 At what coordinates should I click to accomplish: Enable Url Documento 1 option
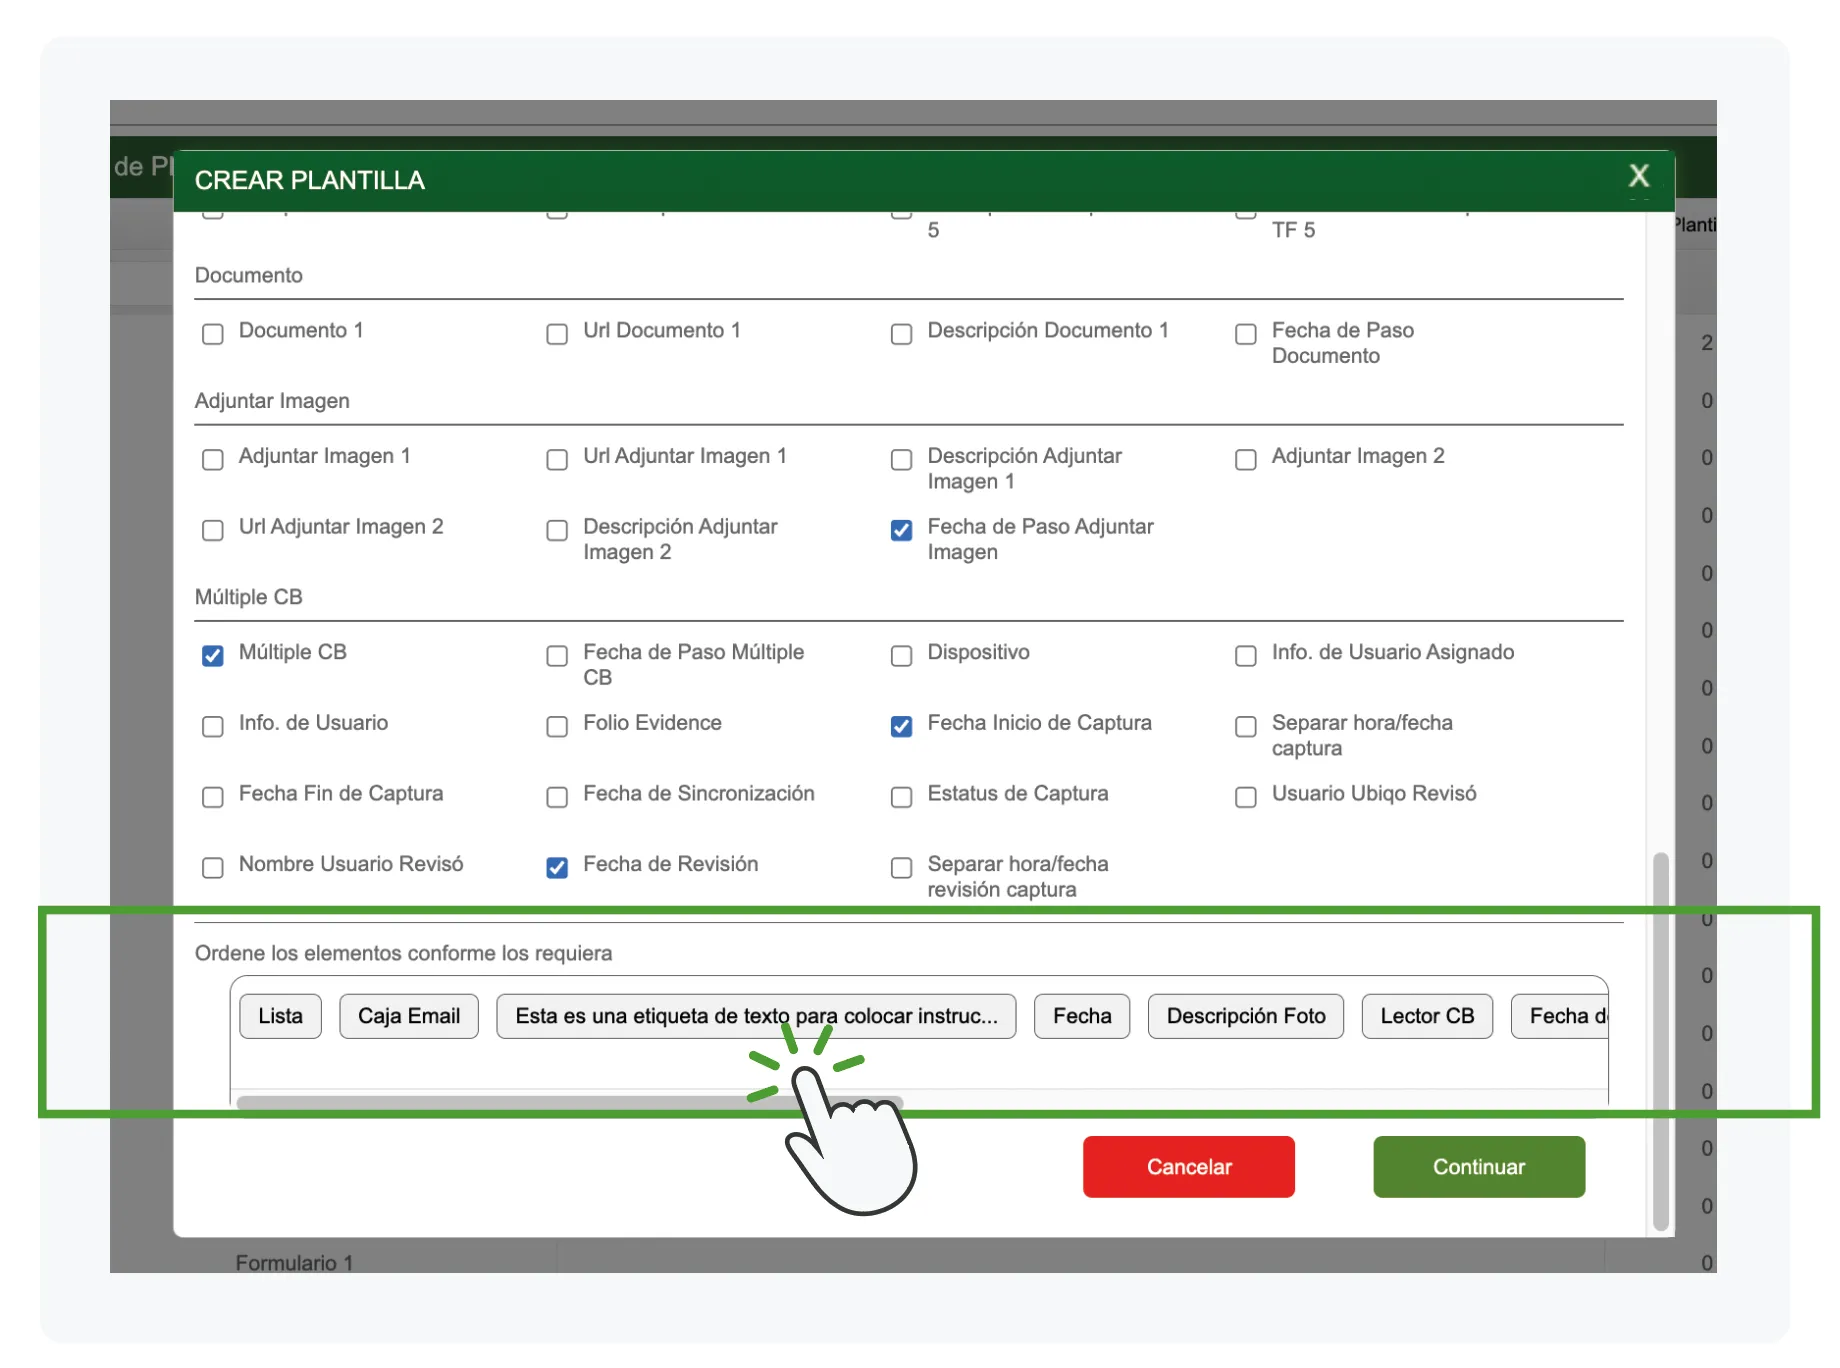[557, 333]
